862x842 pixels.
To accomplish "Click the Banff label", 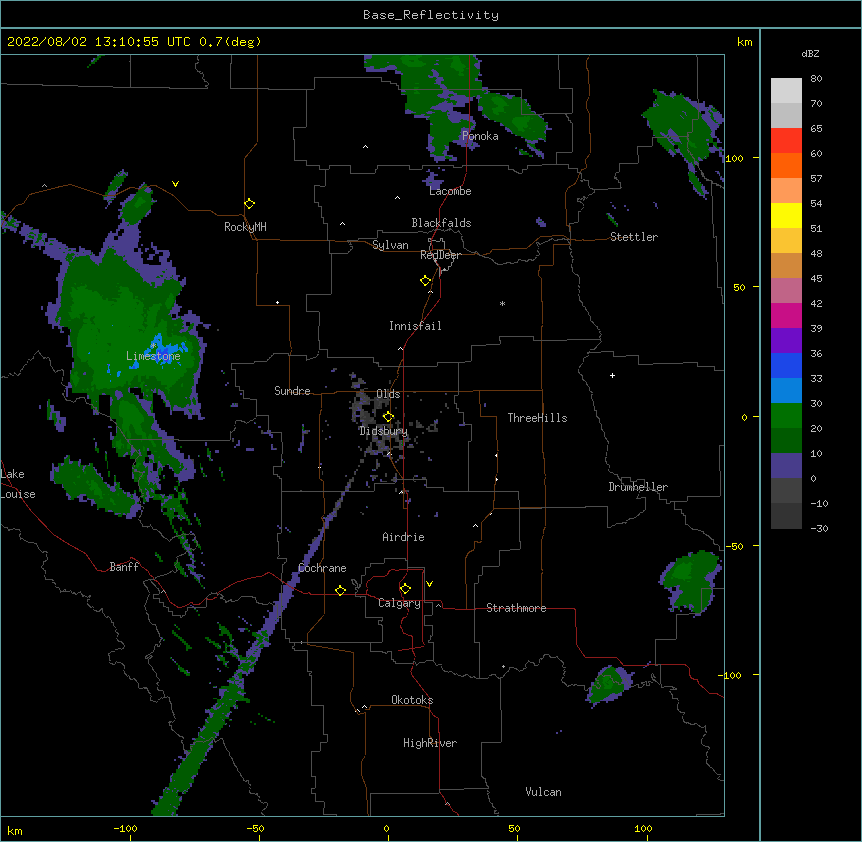I will pyautogui.click(x=124, y=567).
